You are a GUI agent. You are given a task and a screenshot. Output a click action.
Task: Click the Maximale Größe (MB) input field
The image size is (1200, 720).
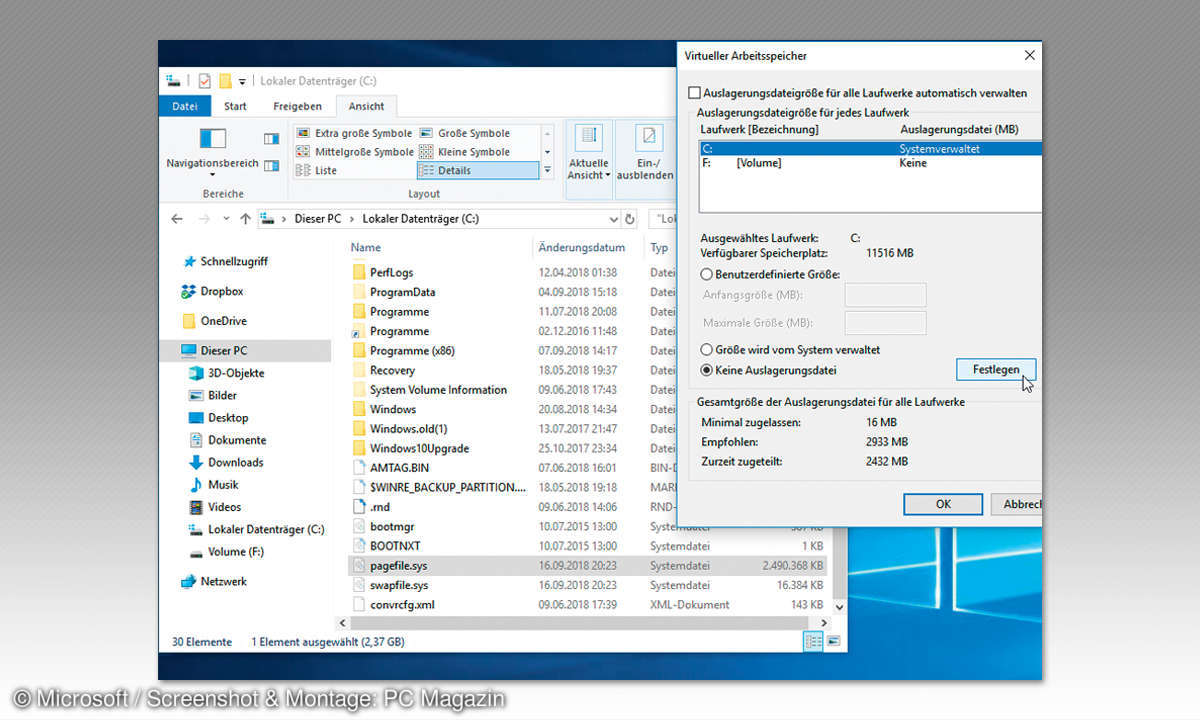coord(885,323)
